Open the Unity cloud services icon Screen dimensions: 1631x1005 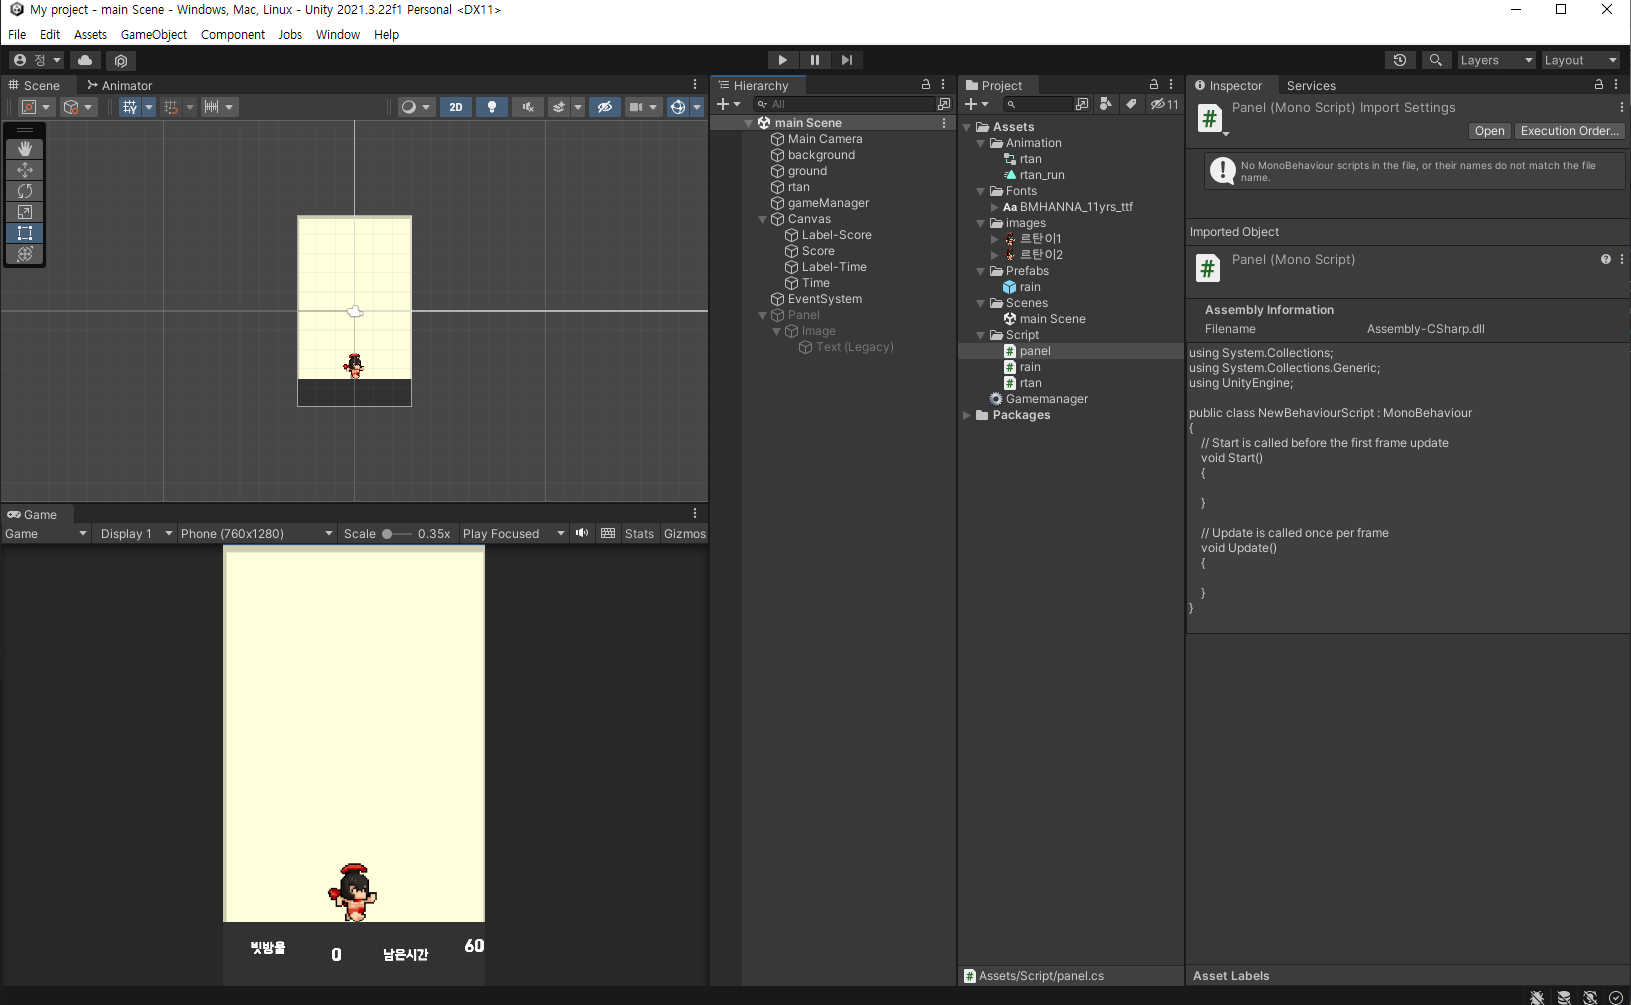pos(85,60)
